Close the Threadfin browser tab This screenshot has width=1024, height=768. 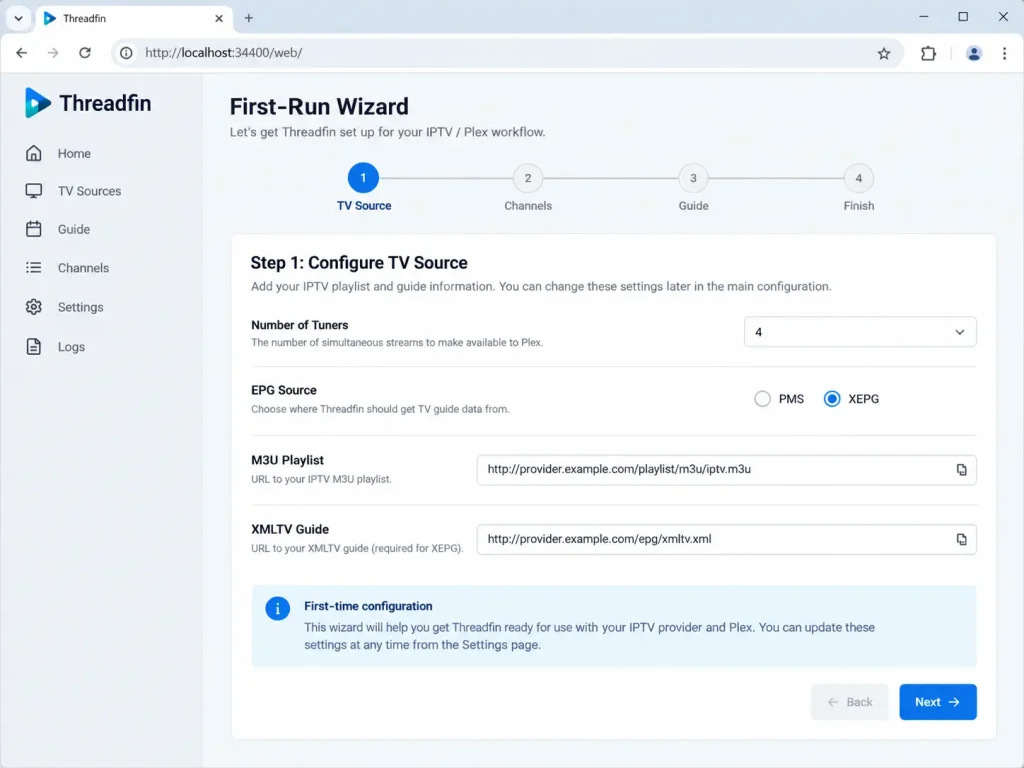point(219,18)
